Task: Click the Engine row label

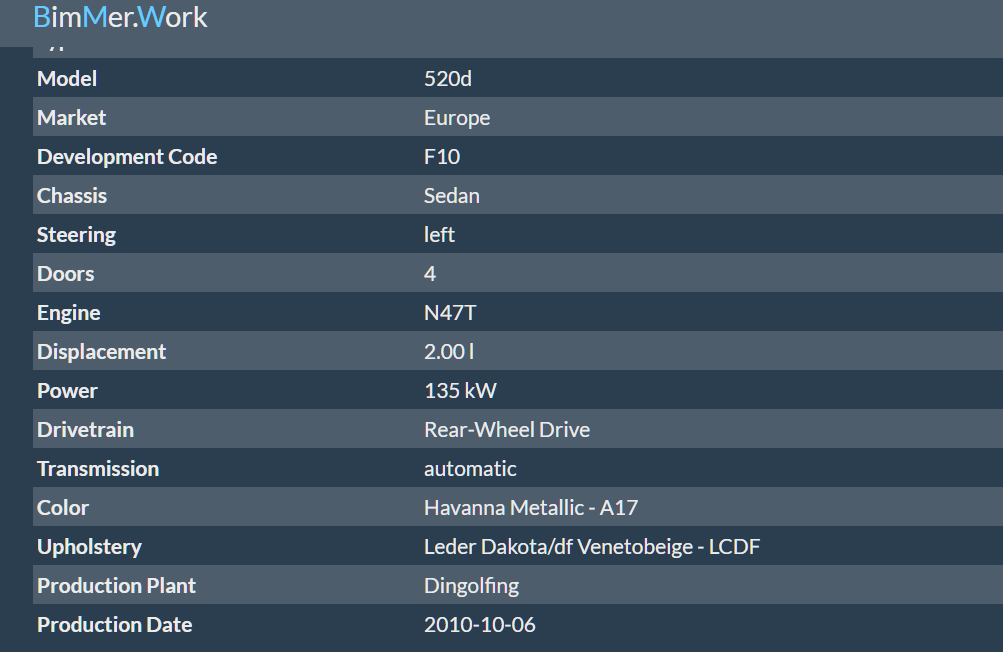Action: [68, 314]
